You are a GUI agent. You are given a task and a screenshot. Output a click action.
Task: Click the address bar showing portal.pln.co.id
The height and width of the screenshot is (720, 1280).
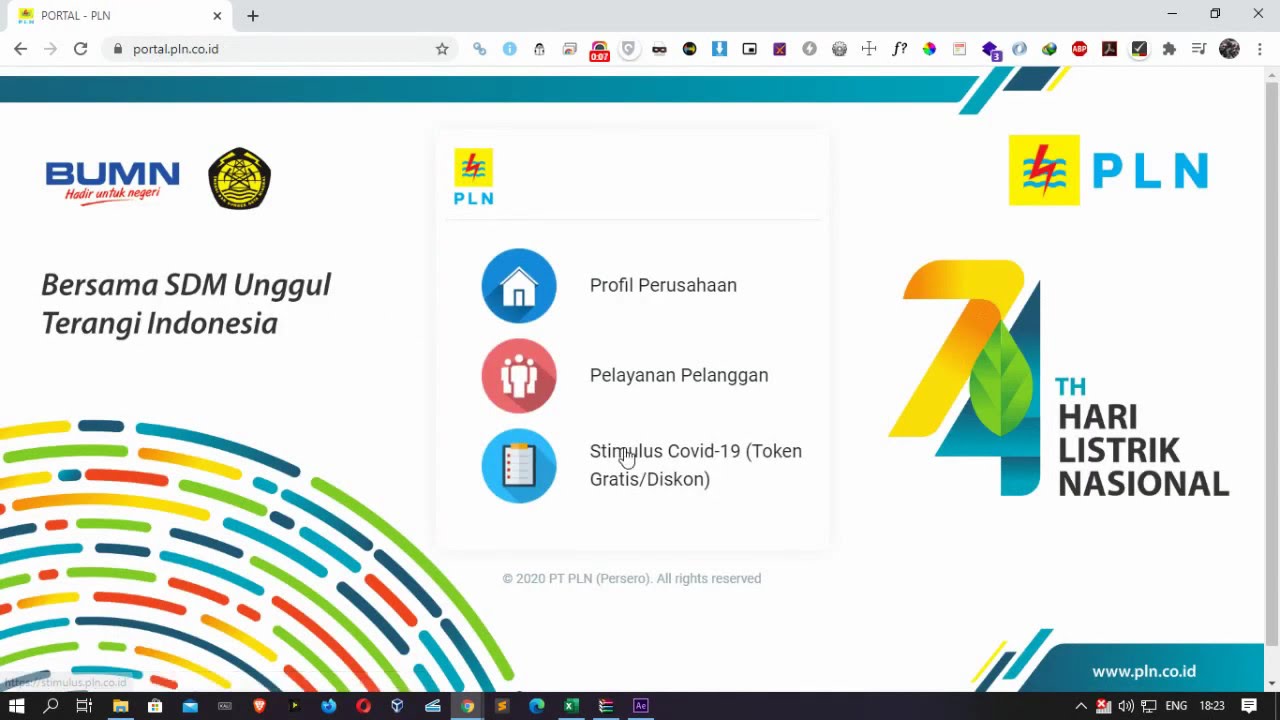280,48
